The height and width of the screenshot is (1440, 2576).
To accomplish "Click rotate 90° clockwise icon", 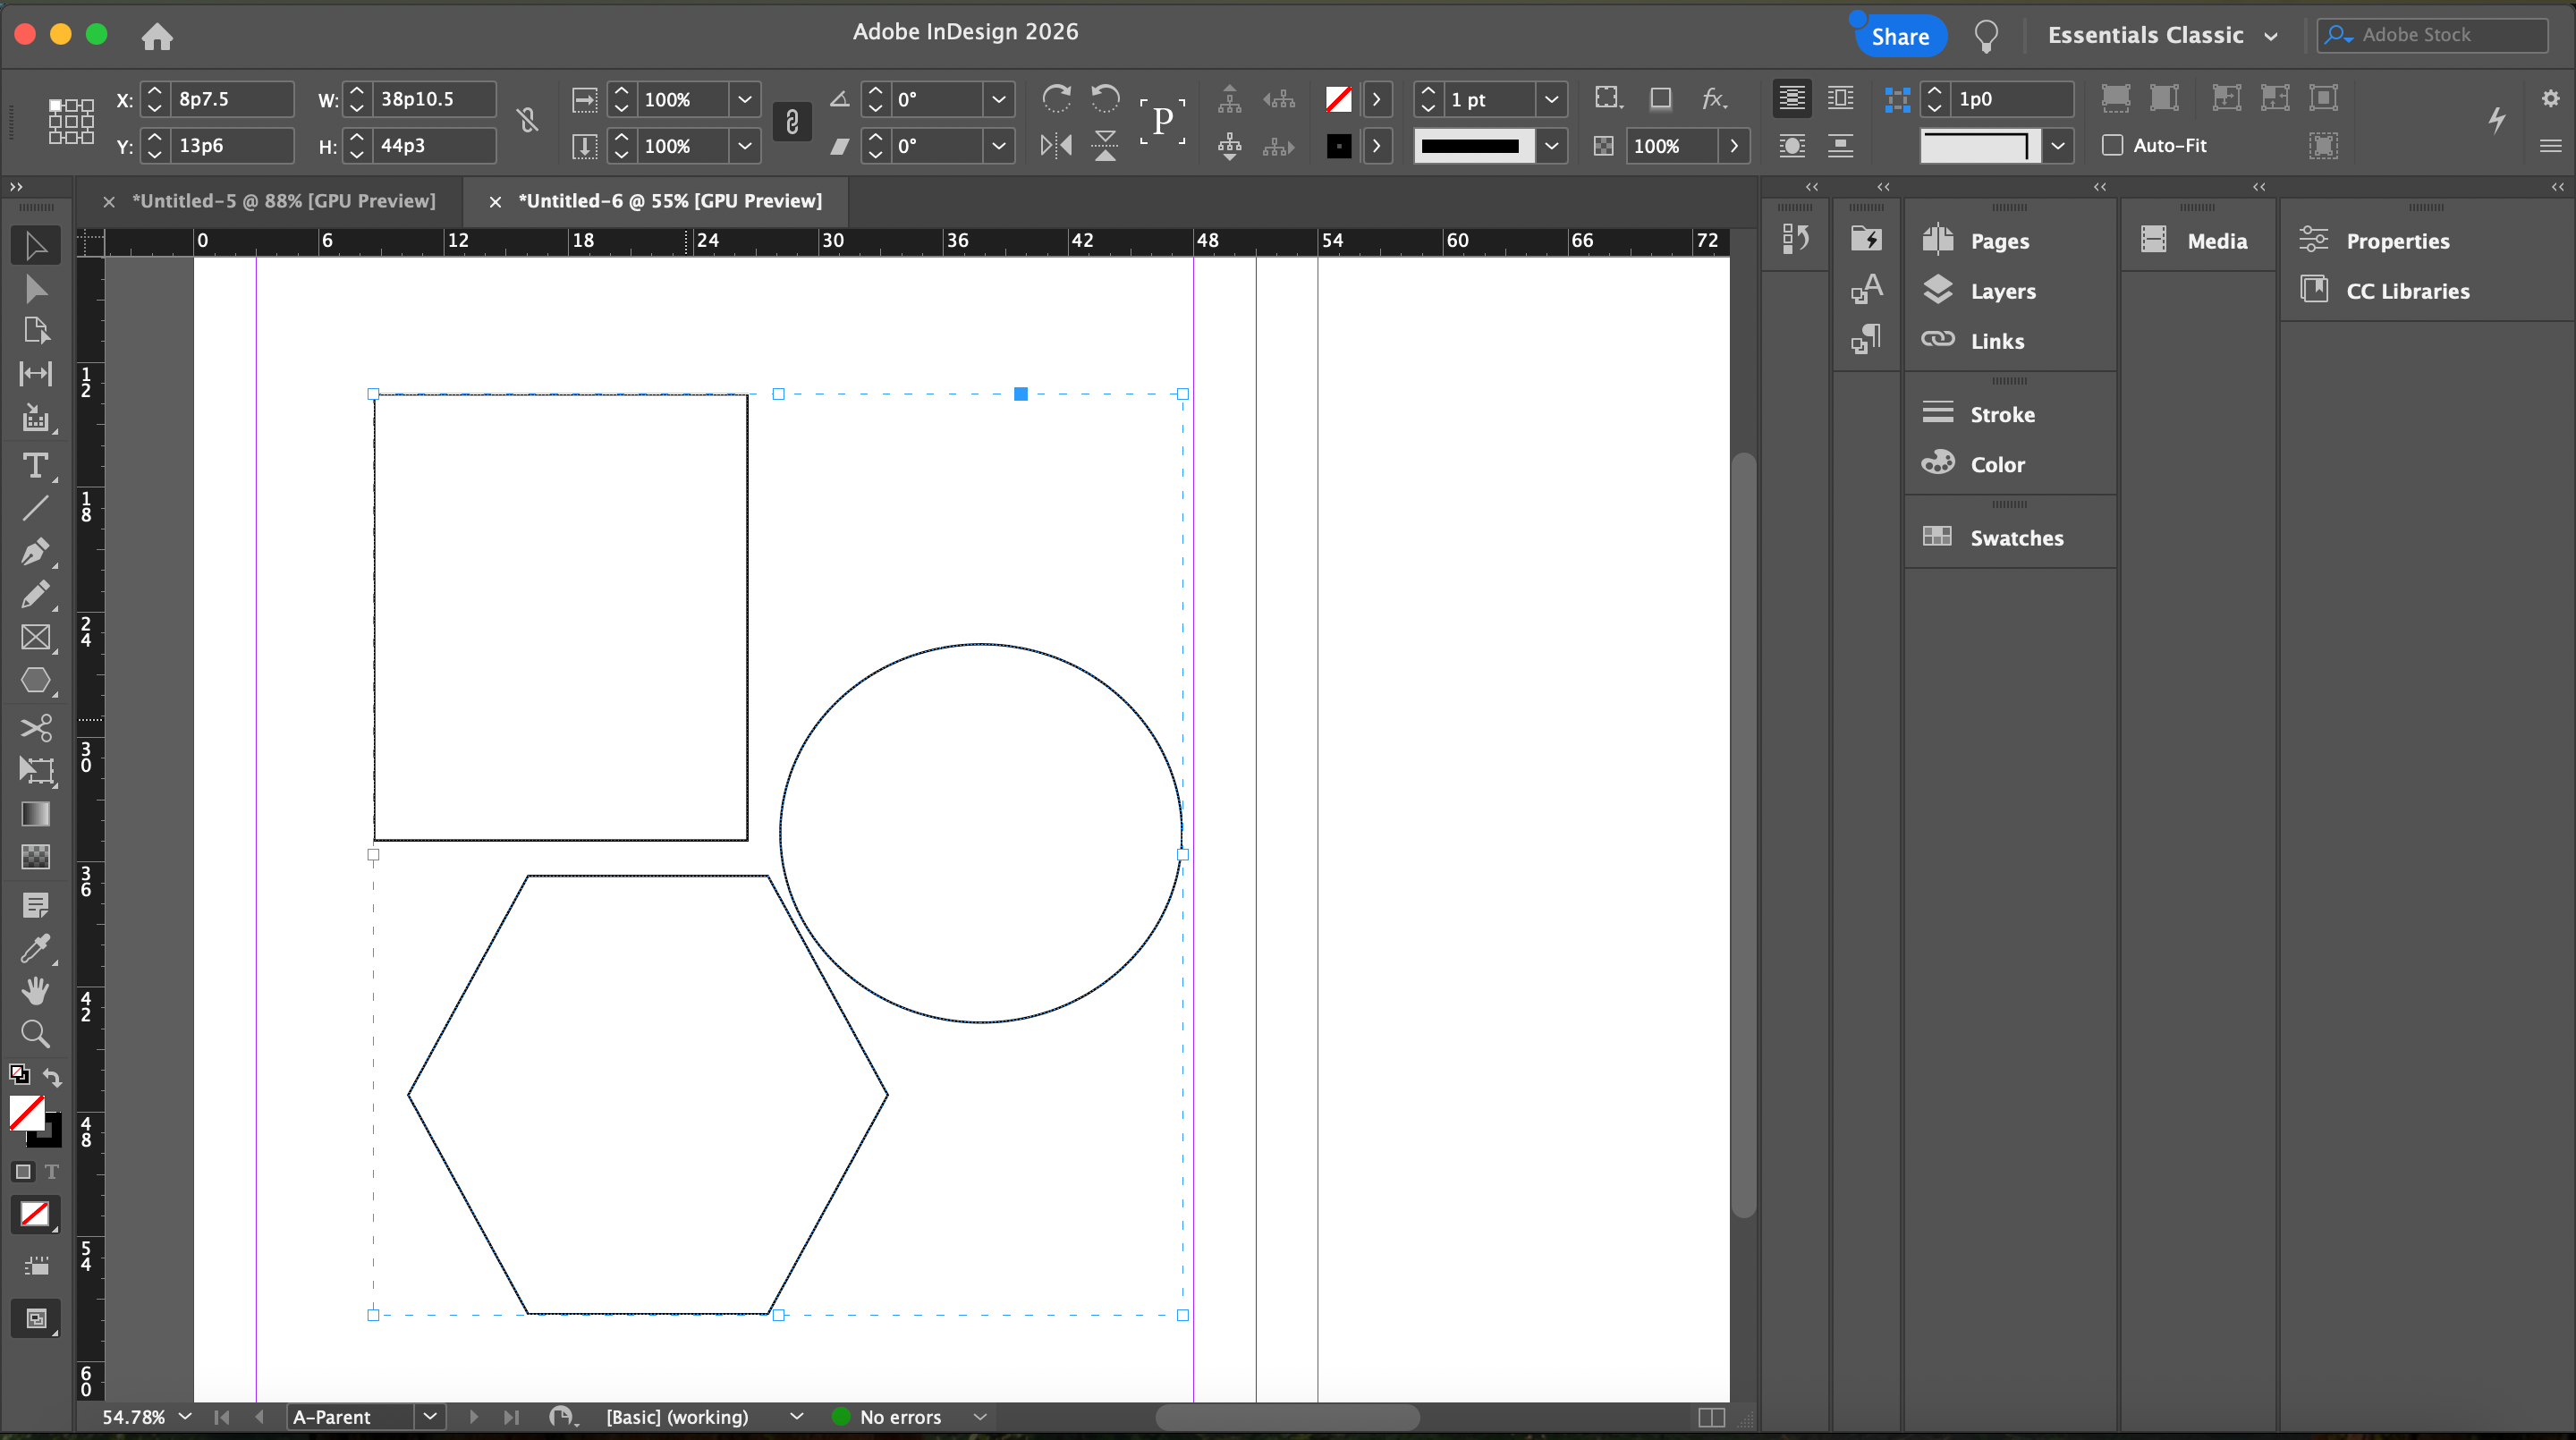I will click(x=1056, y=98).
